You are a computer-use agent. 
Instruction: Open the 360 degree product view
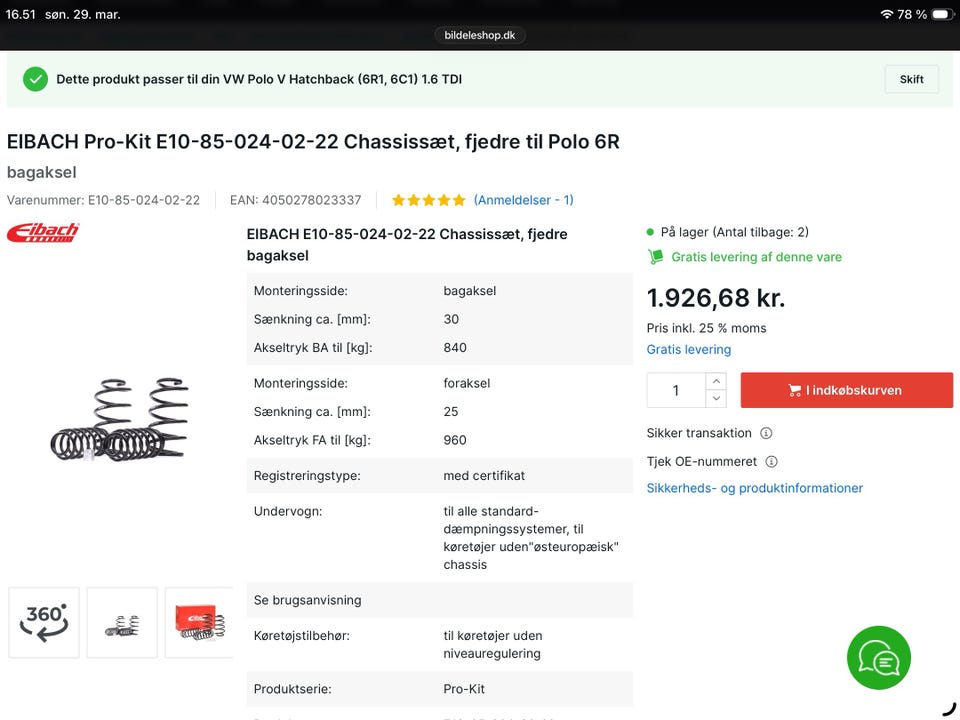point(44,623)
